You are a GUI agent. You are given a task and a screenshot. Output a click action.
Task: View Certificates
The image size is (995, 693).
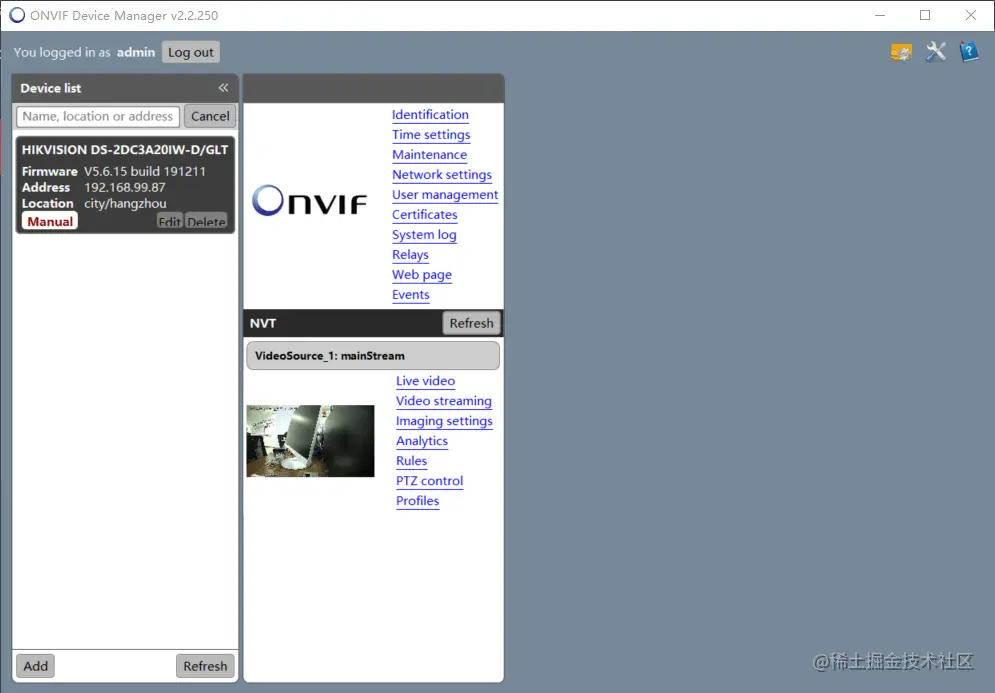[425, 214]
